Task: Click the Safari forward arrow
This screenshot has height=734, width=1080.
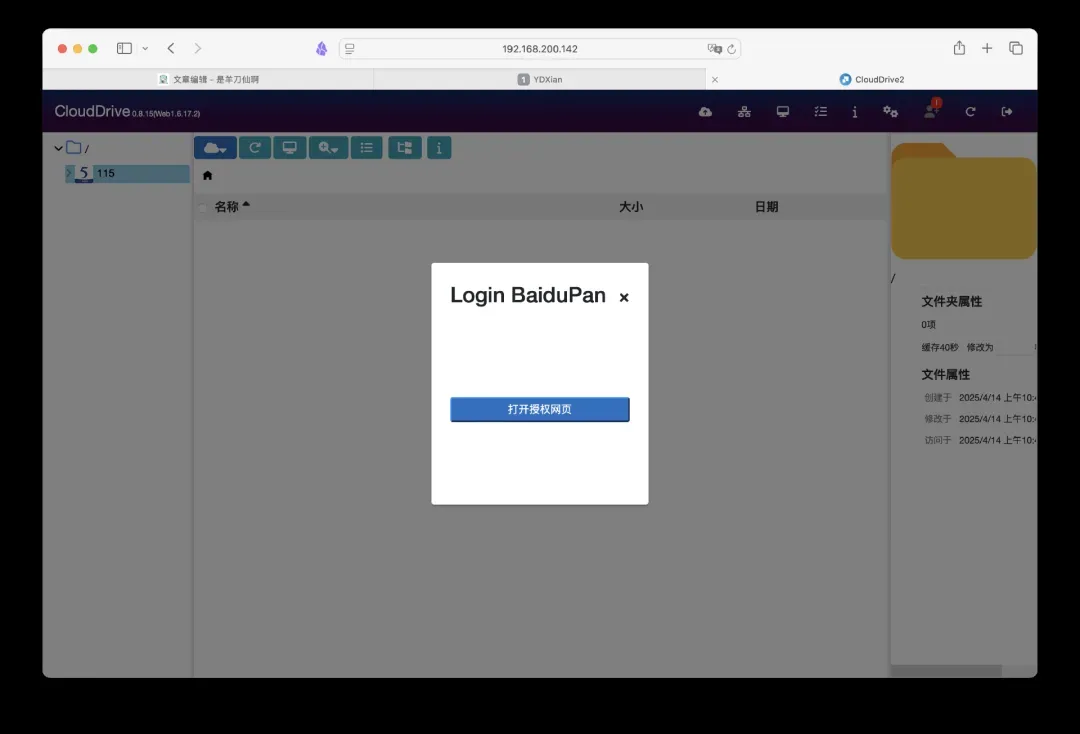Action: (198, 48)
